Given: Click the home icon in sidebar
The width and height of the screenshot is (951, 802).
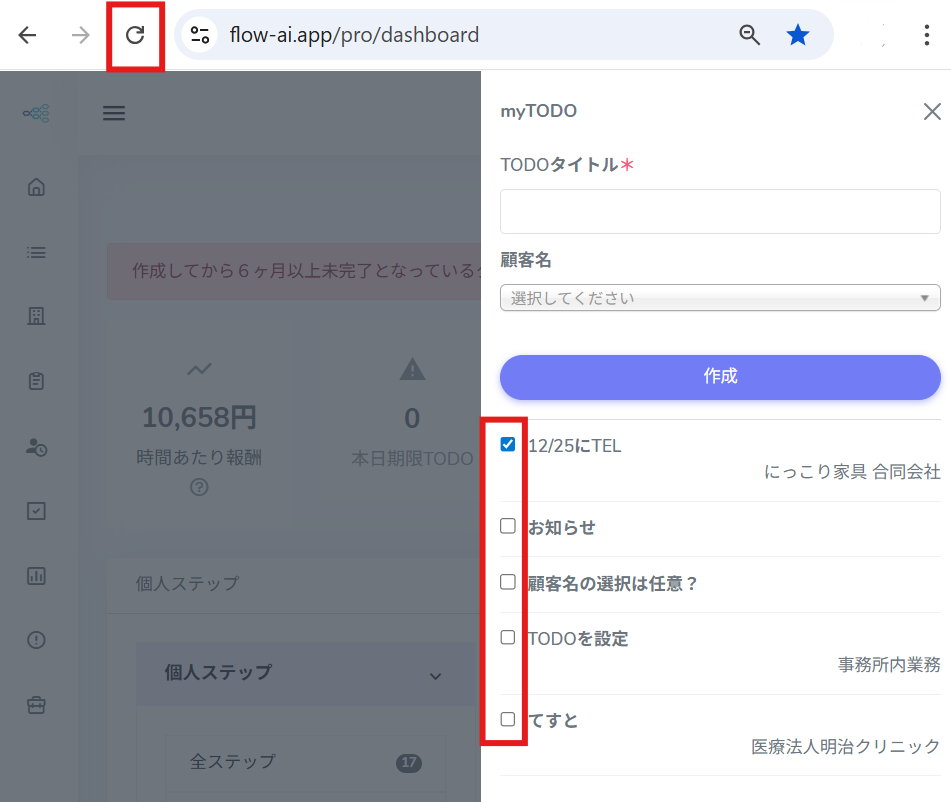Looking at the screenshot, I should (37, 187).
